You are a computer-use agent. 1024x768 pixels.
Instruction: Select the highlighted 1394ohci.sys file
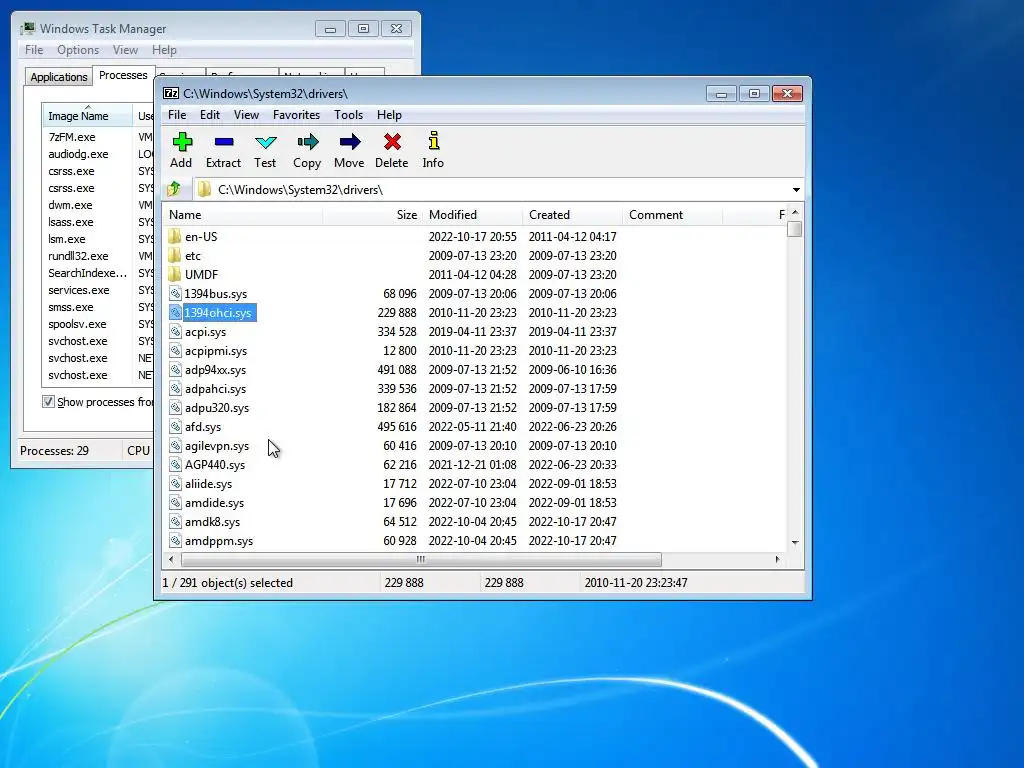pyautogui.click(x=218, y=313)
